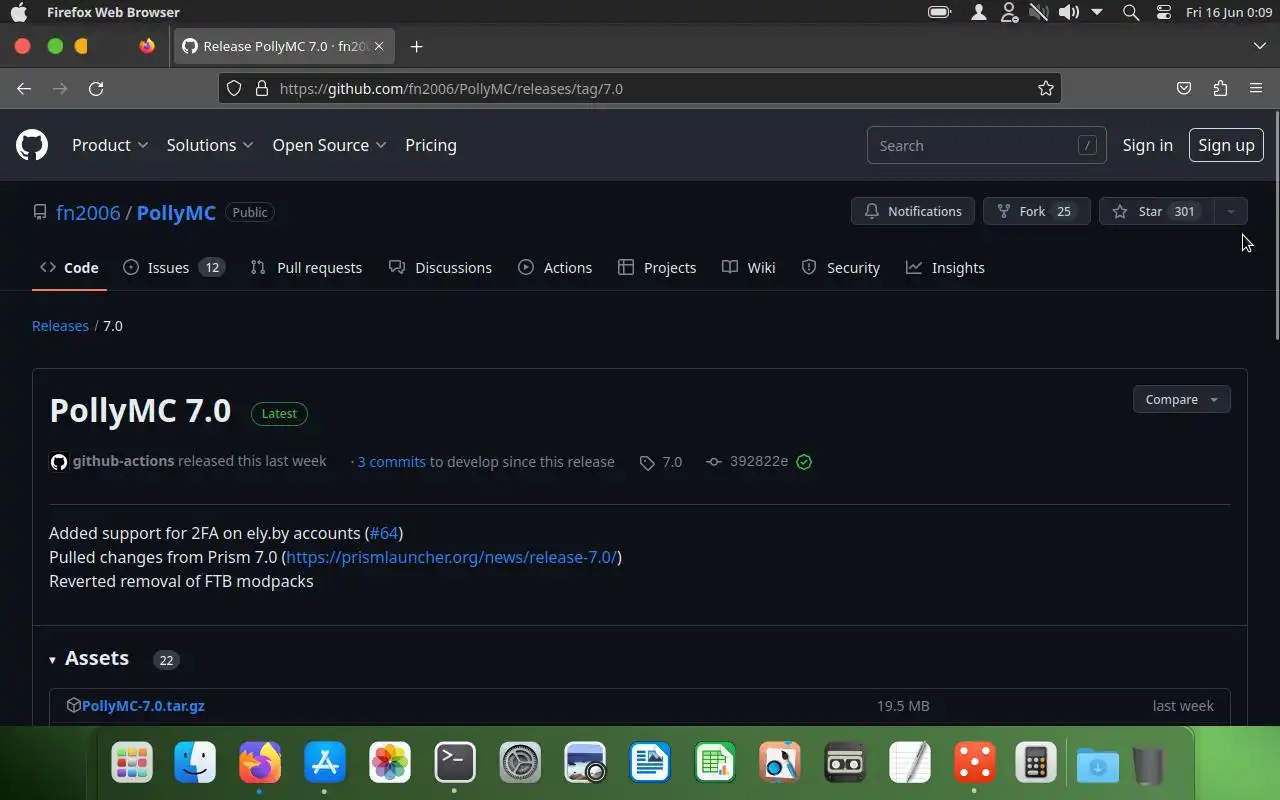Open Finder from the dock

(x=195, y=764)
